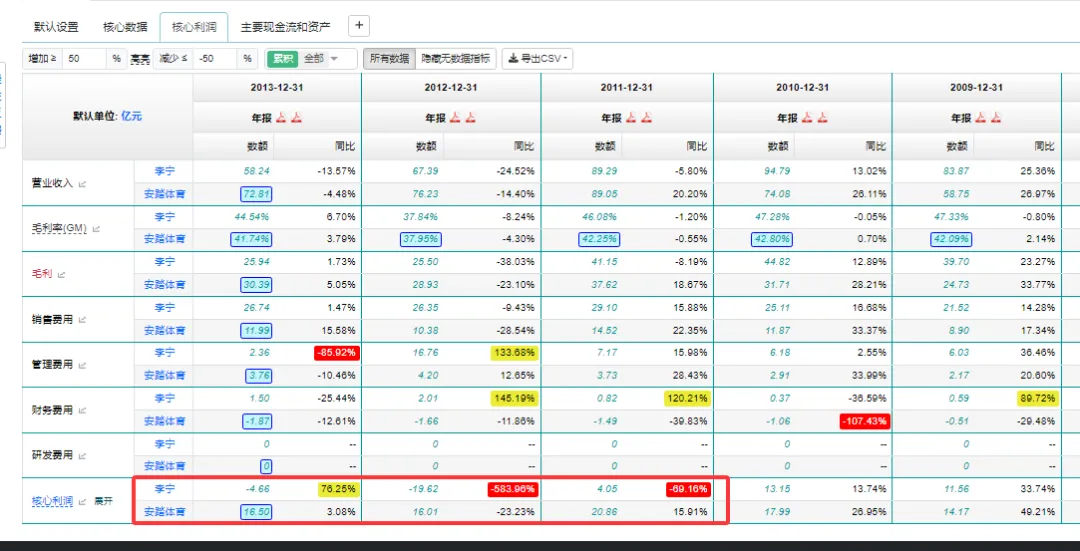Click 安踏体育 in the 毛利率(GM) row

[x=165, y=239]
